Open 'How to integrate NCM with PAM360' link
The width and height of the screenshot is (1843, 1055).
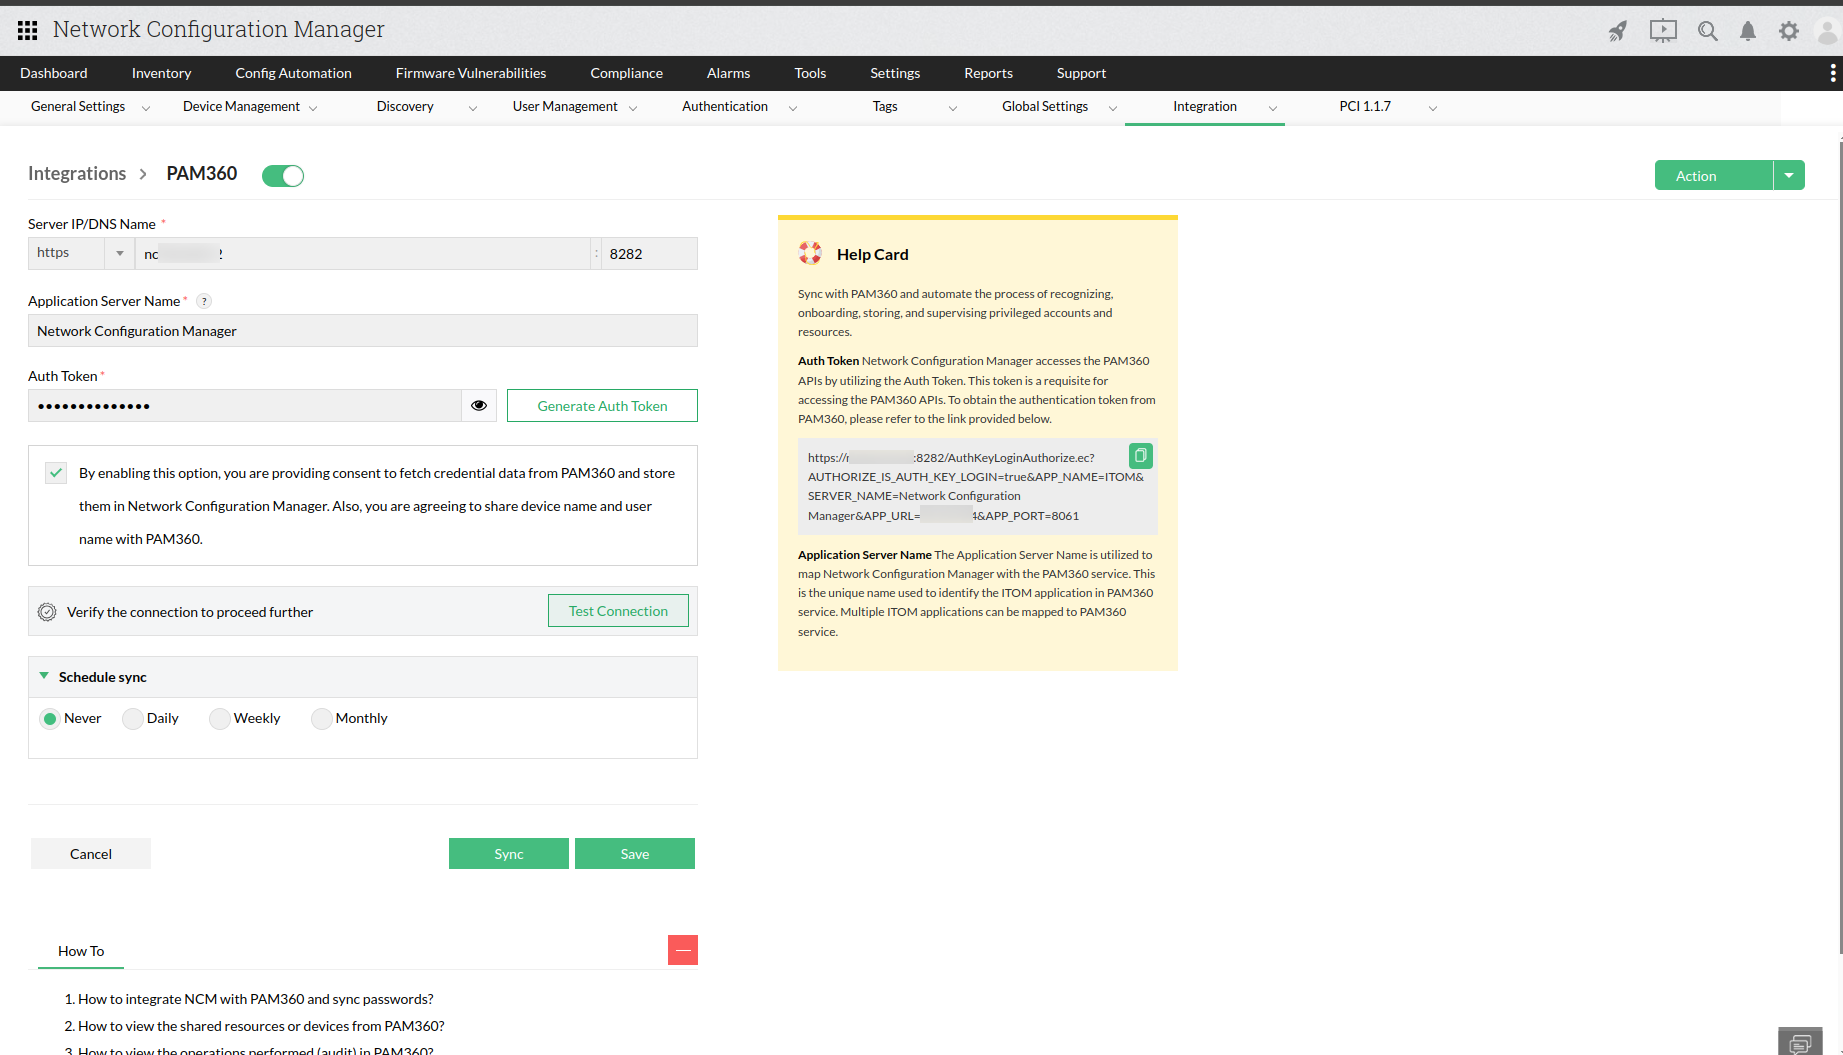click(256, 999)
